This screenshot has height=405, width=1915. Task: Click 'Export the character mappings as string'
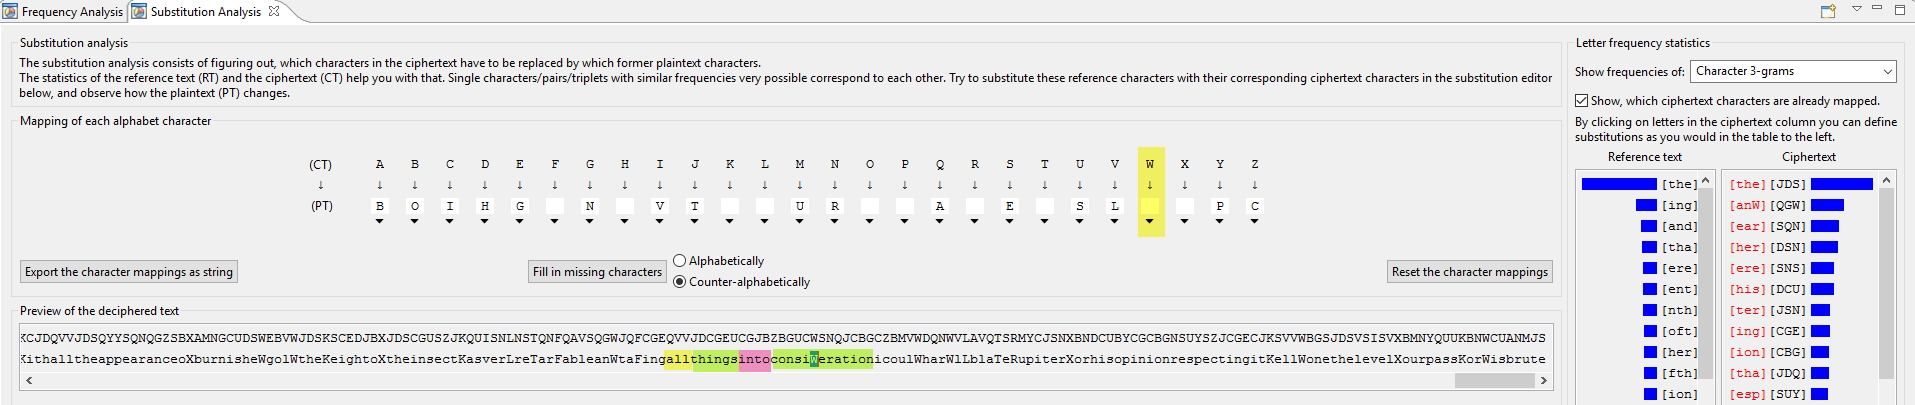(129, 272)
